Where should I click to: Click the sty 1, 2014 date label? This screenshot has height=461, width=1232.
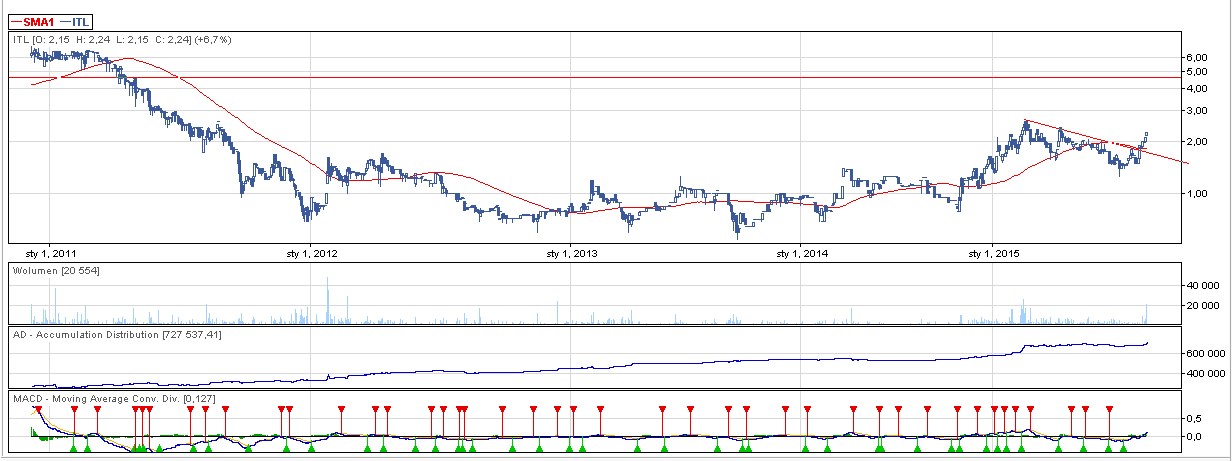pos(801,254)
